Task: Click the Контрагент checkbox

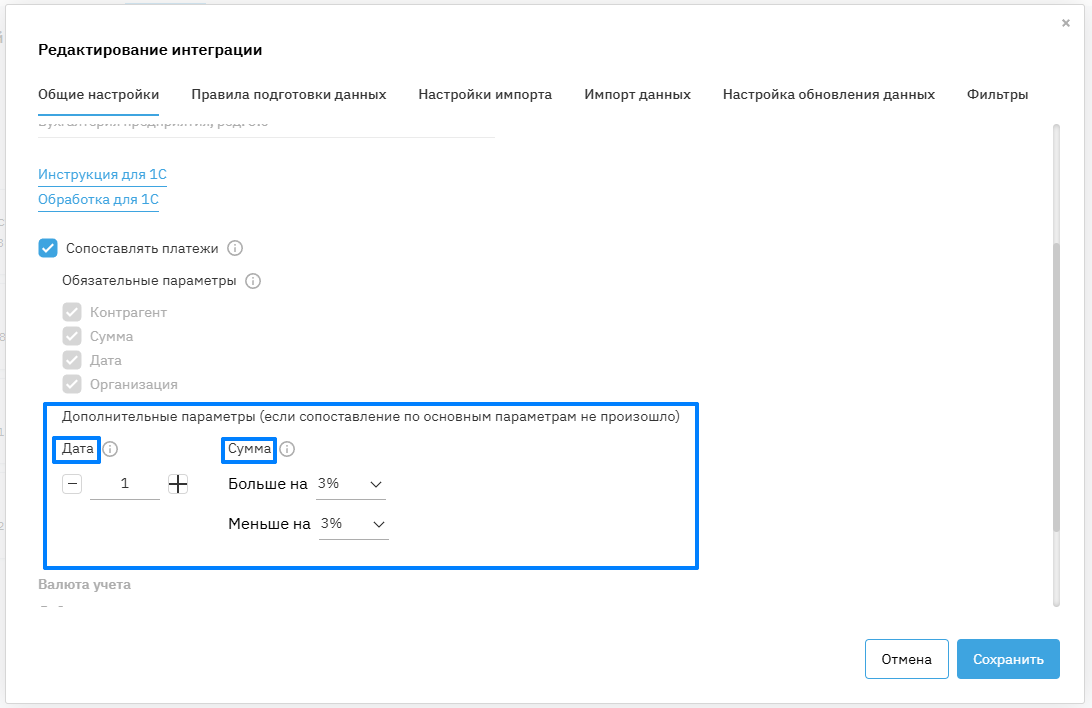Action: click(x=72, y=312)
